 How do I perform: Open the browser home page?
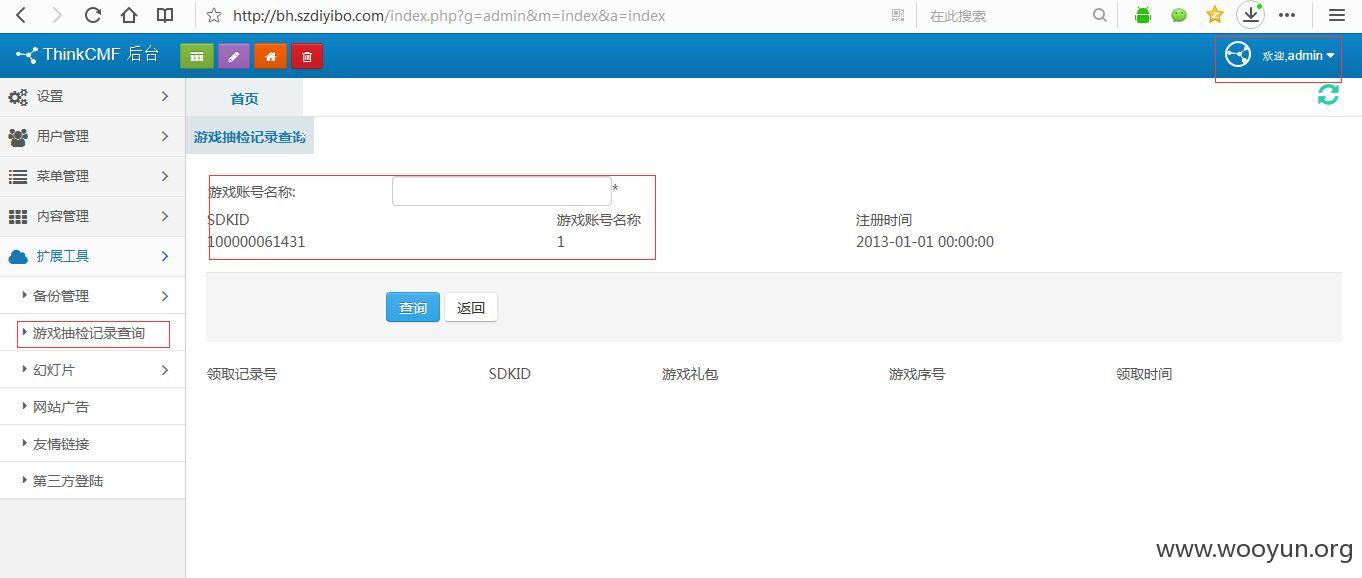(x=129, y=15)
